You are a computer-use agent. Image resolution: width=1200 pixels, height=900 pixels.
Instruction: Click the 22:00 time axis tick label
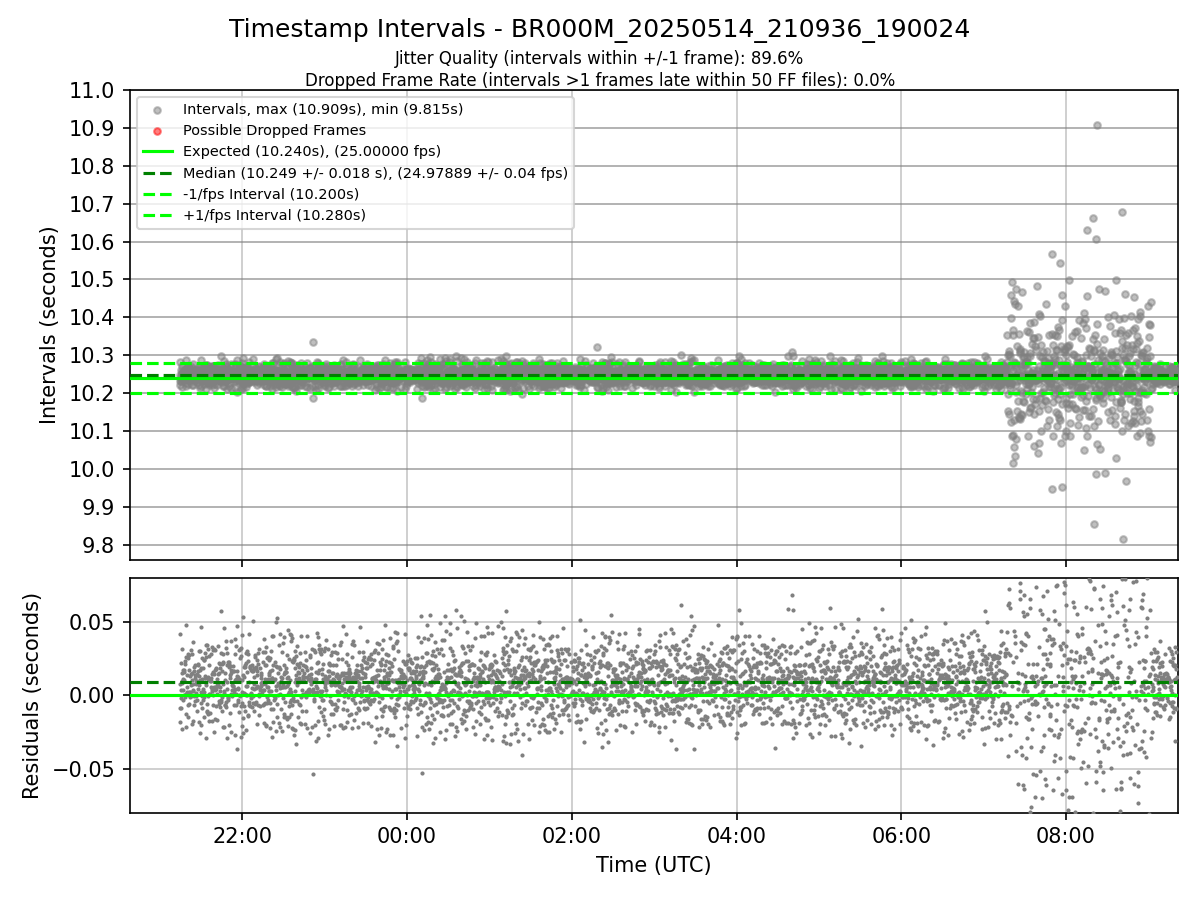242,835
